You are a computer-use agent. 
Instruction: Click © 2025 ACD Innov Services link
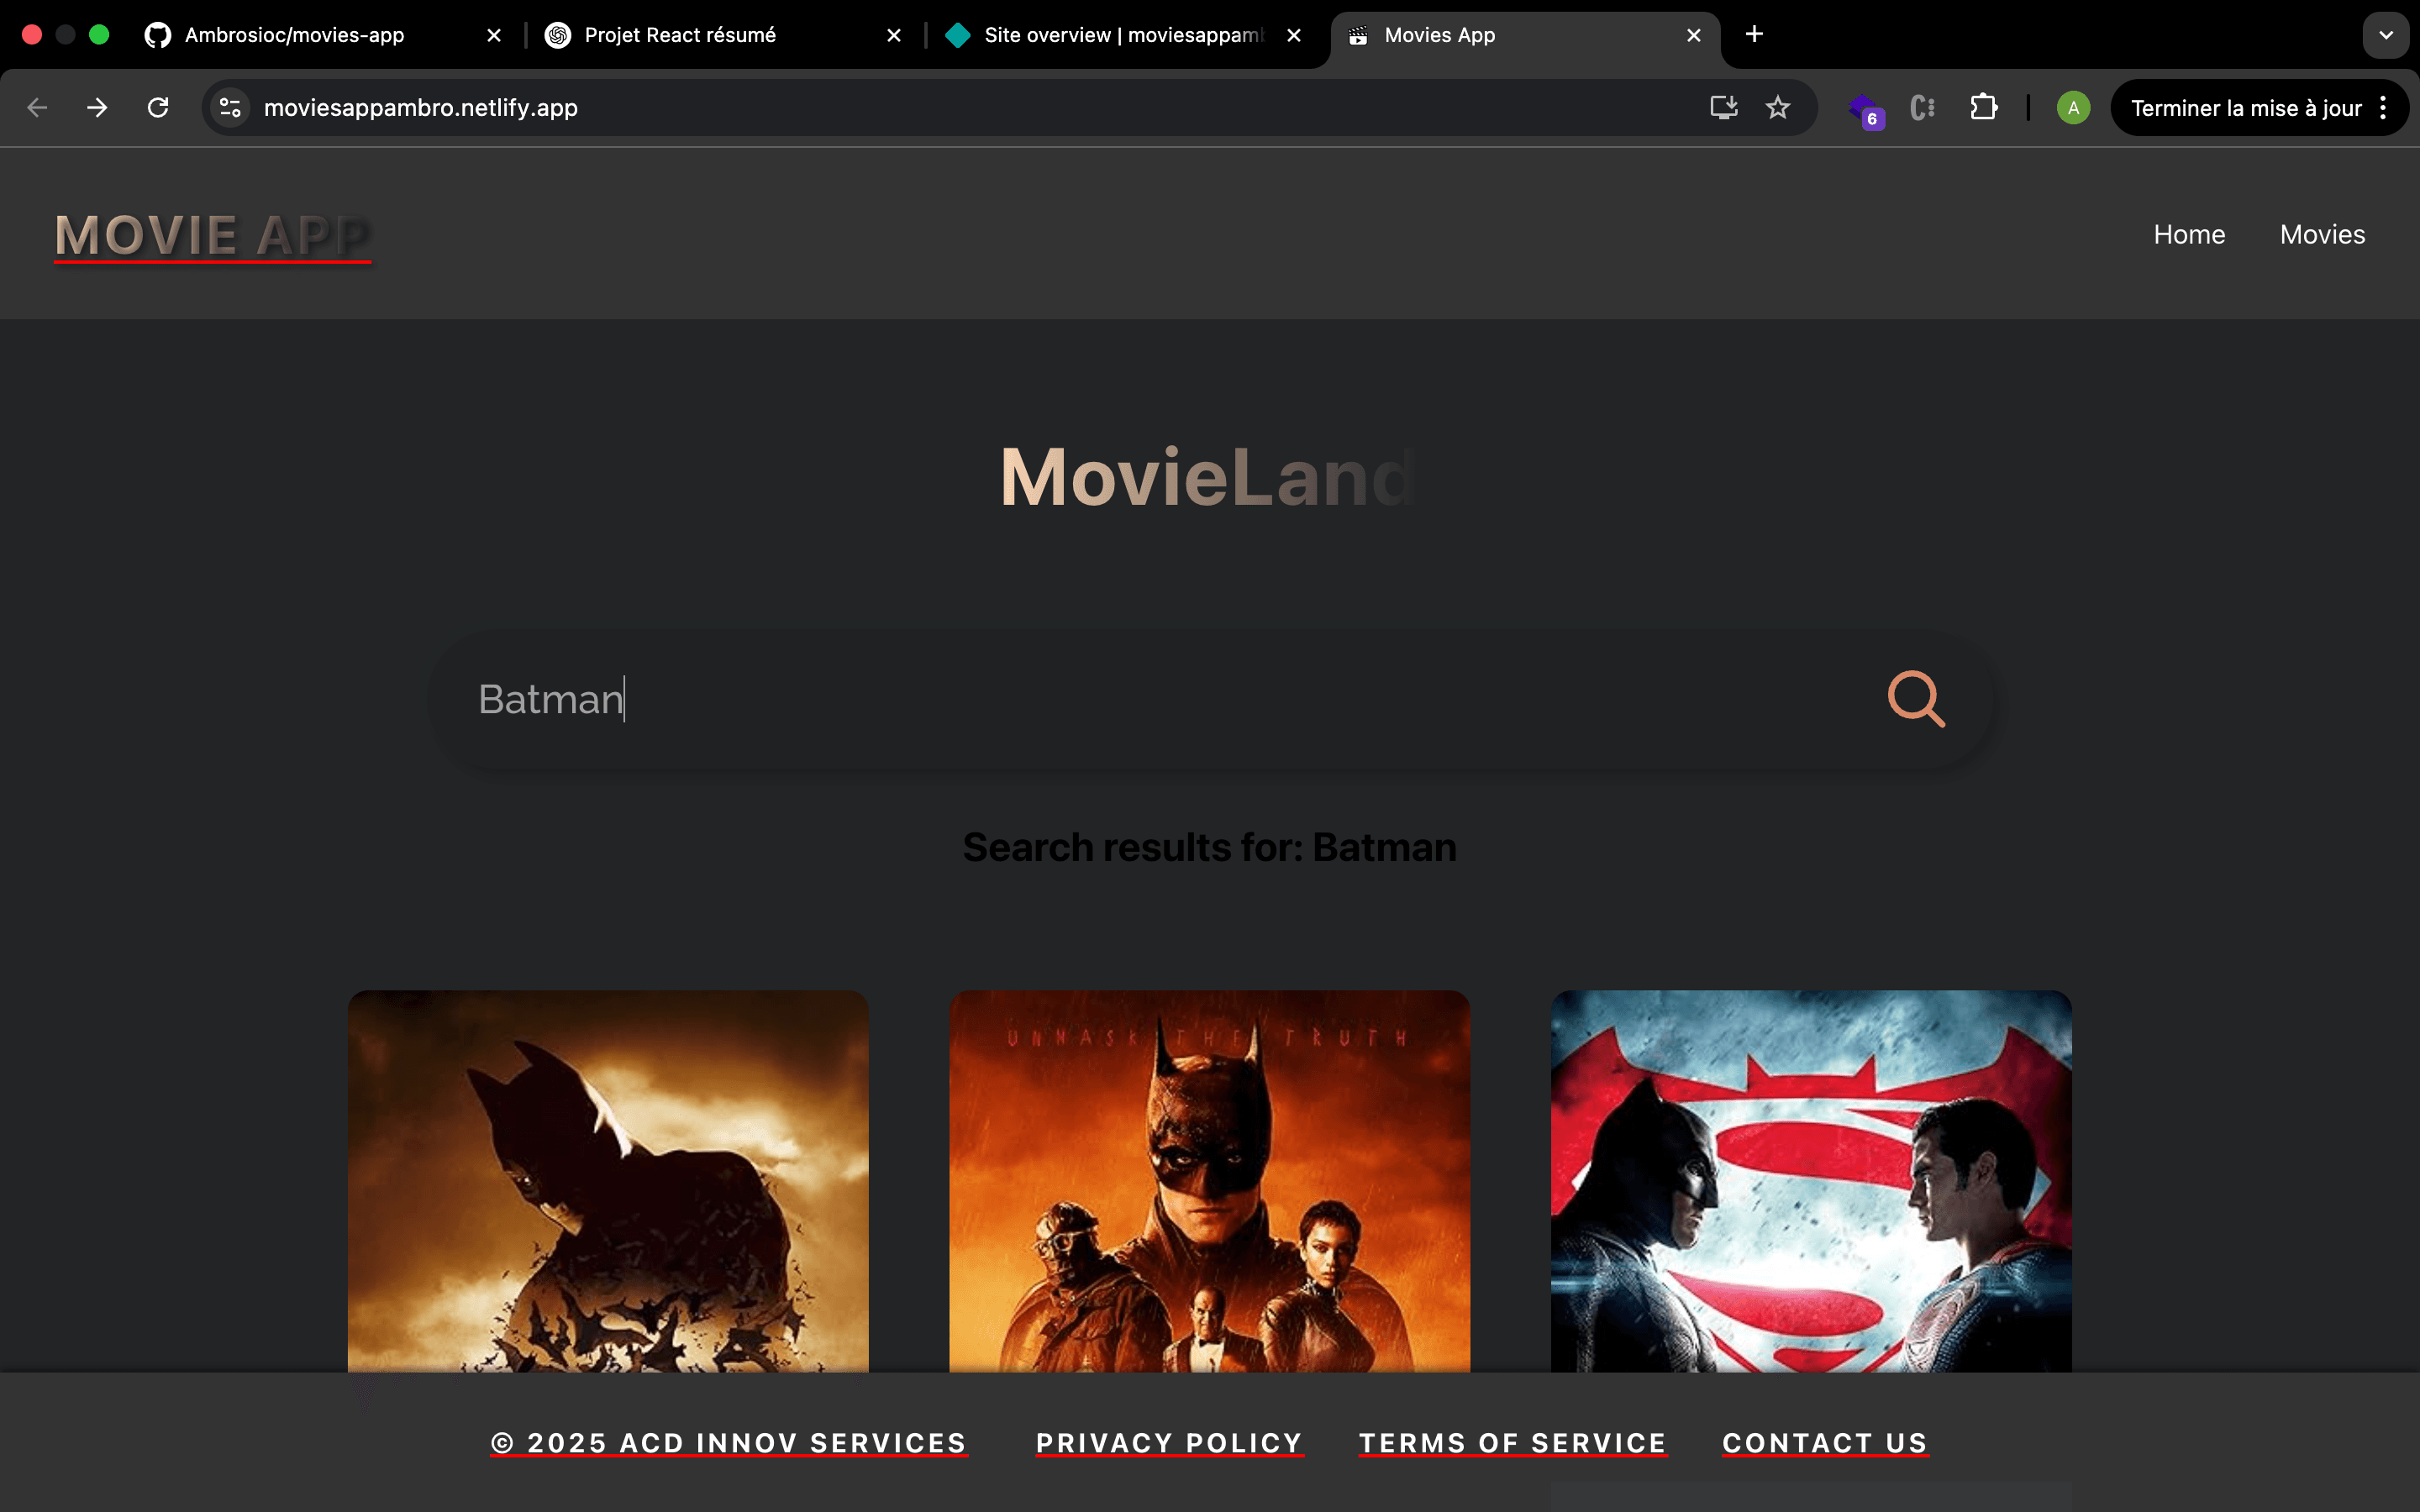tap(729, 1443)
